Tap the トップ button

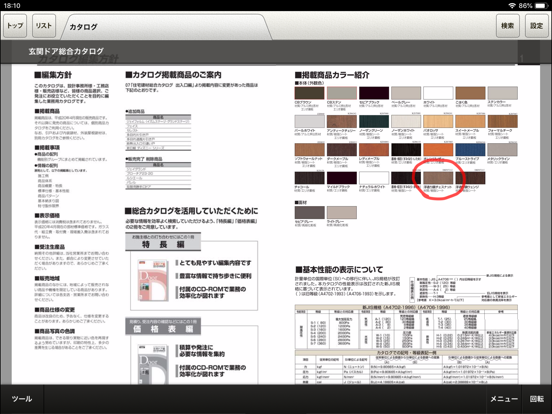15,26
